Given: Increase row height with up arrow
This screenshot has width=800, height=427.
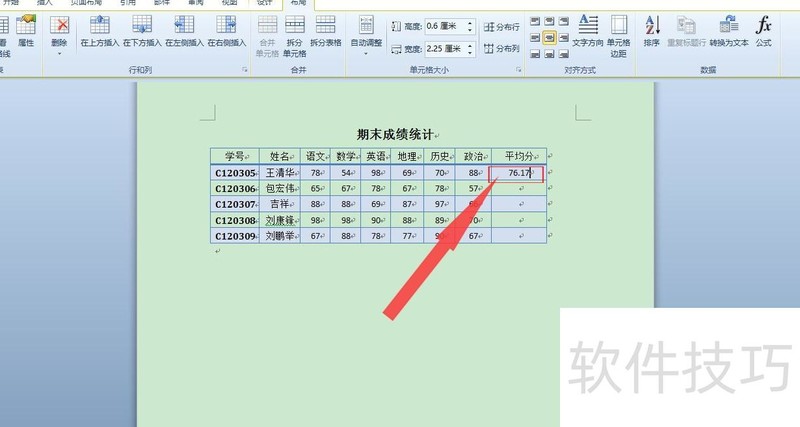Looking at the screenshot, I should 470,23.
